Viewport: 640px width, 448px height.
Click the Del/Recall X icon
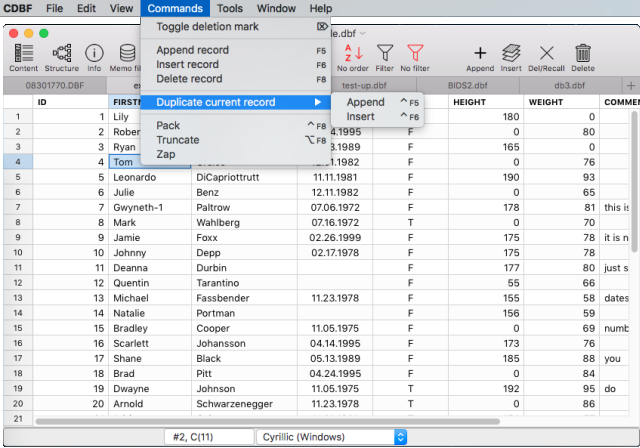point(546,53)
